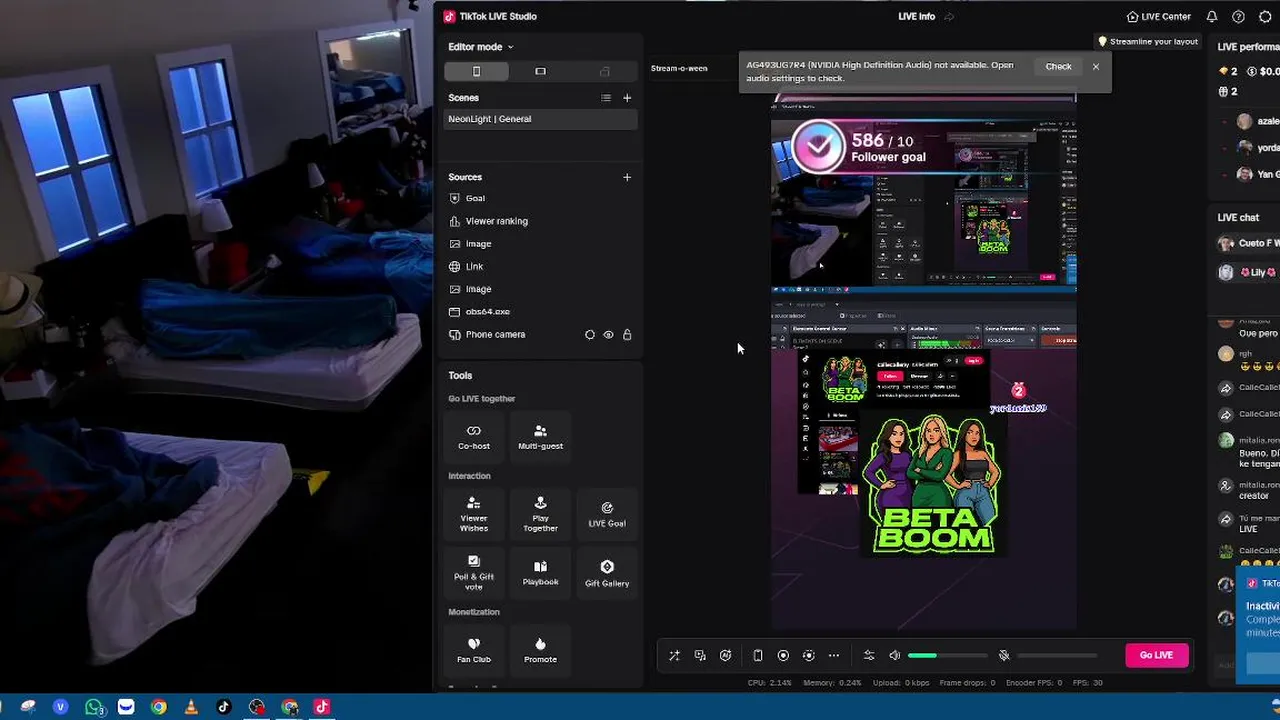Toggle lock on Phone camera source
The image size is (1280, 720).
(x=627, y=335)
